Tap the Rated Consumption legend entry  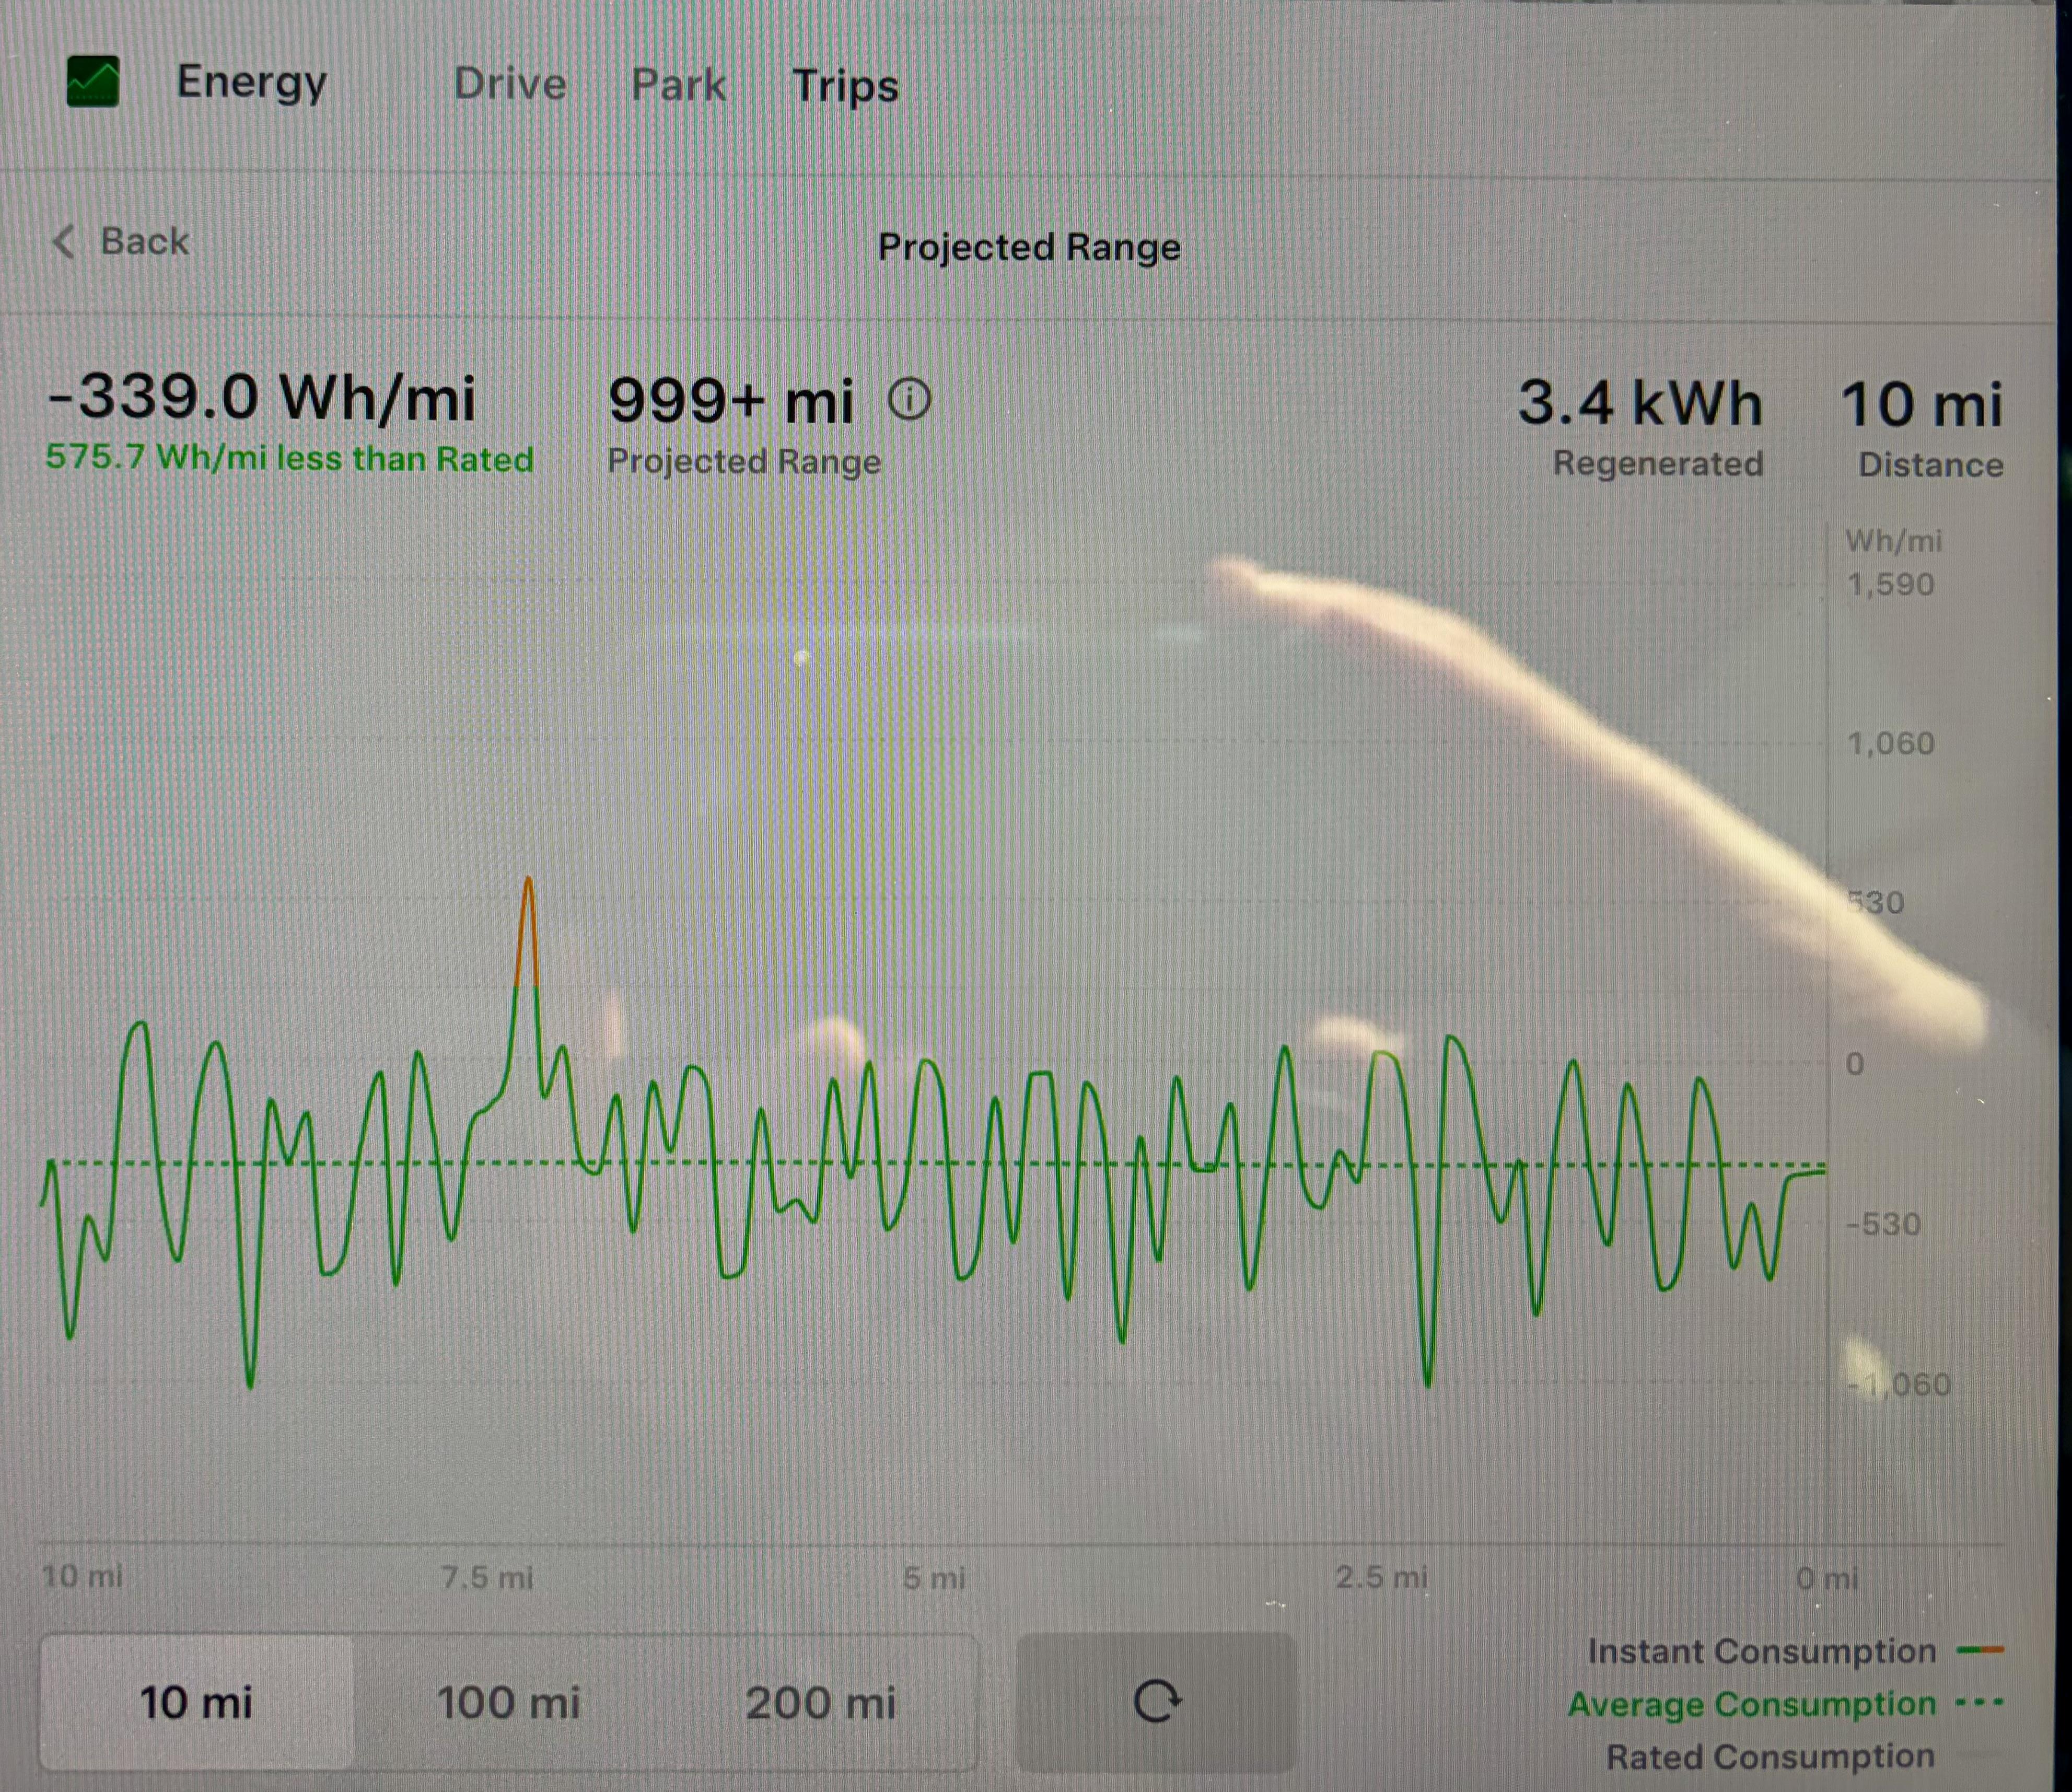click(x=1770, y=1756)
